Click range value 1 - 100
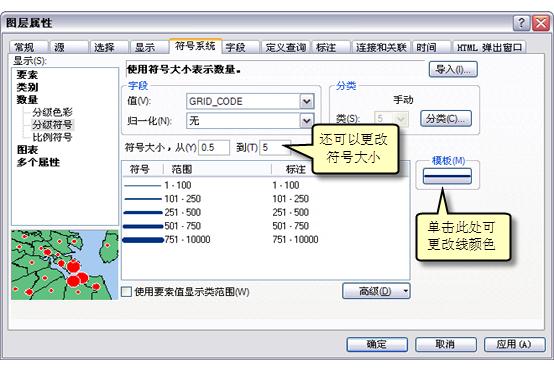This screenshot has height=371, width=554. pyautogui.click(x=178, y=185)
